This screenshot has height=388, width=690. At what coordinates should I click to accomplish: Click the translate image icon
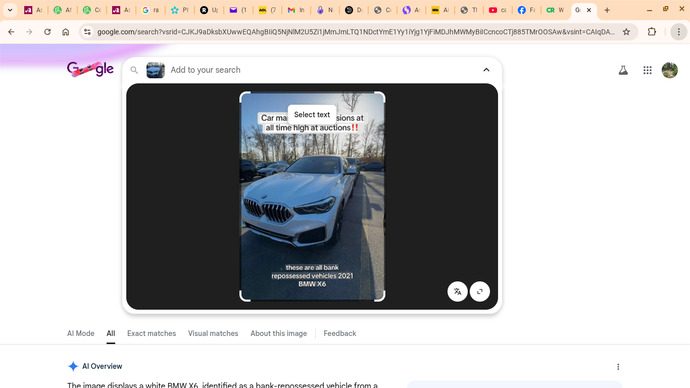pos(457,292)
